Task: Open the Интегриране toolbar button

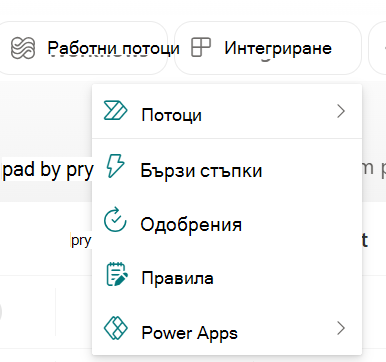Action: tap(268, 48)
